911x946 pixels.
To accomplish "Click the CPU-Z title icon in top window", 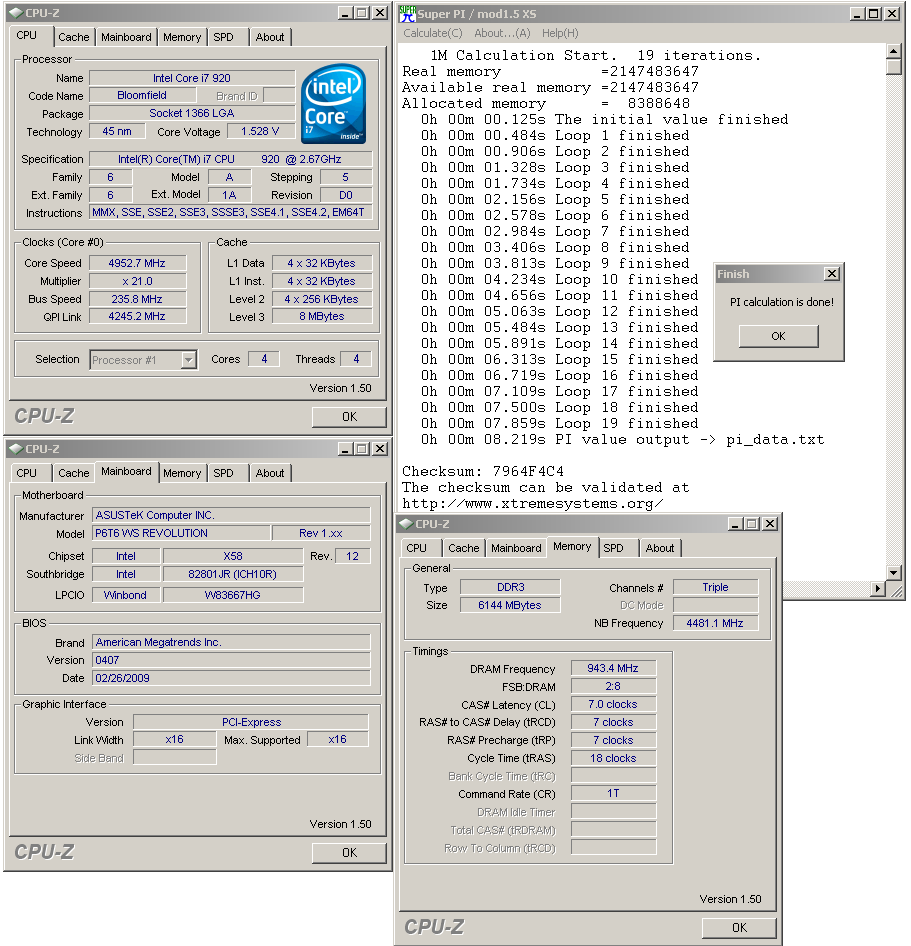I will tap(16, 13).
